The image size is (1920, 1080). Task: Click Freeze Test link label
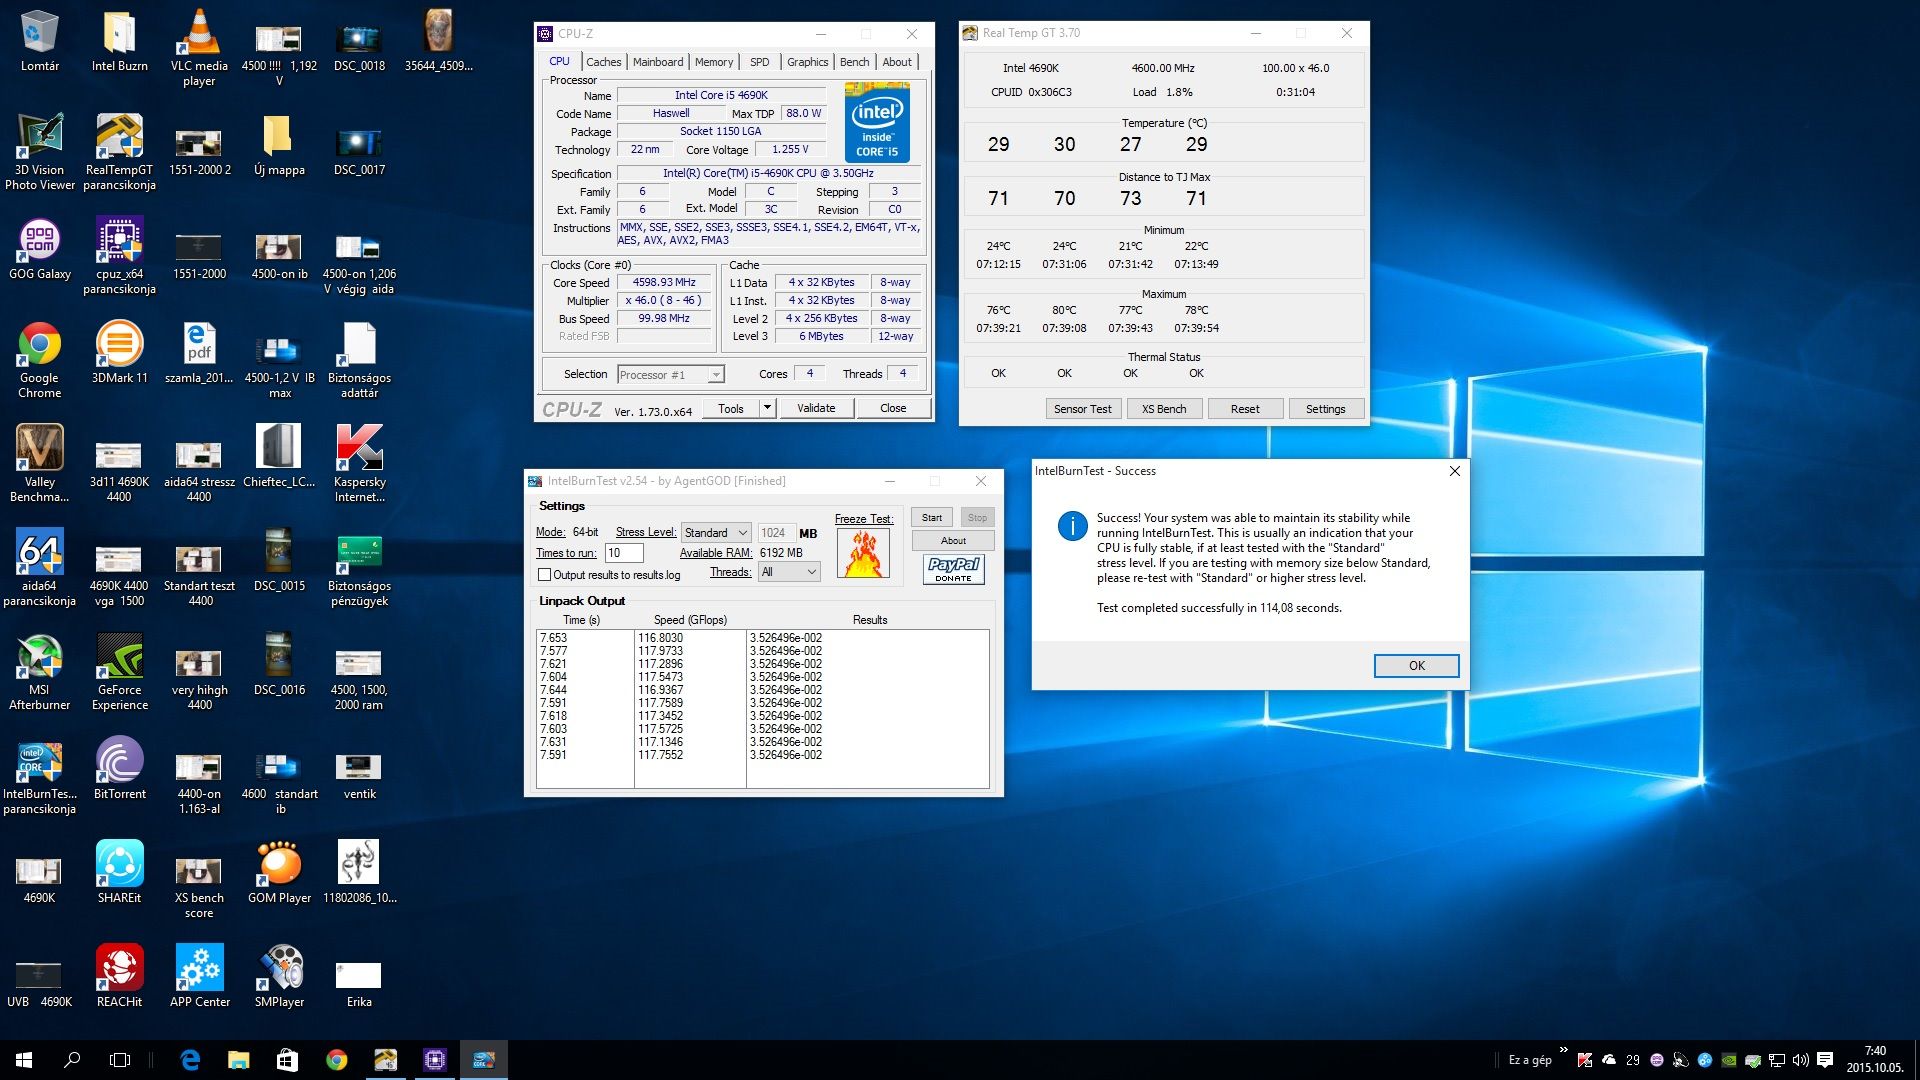click(x=864, y=519)
